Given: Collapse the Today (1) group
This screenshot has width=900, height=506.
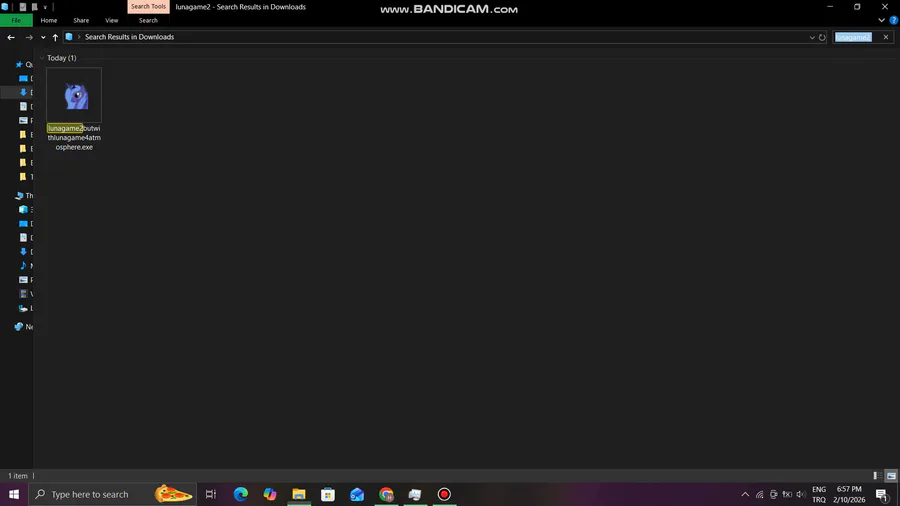Looking at the screenshot, I should click(x=42, y=58).
